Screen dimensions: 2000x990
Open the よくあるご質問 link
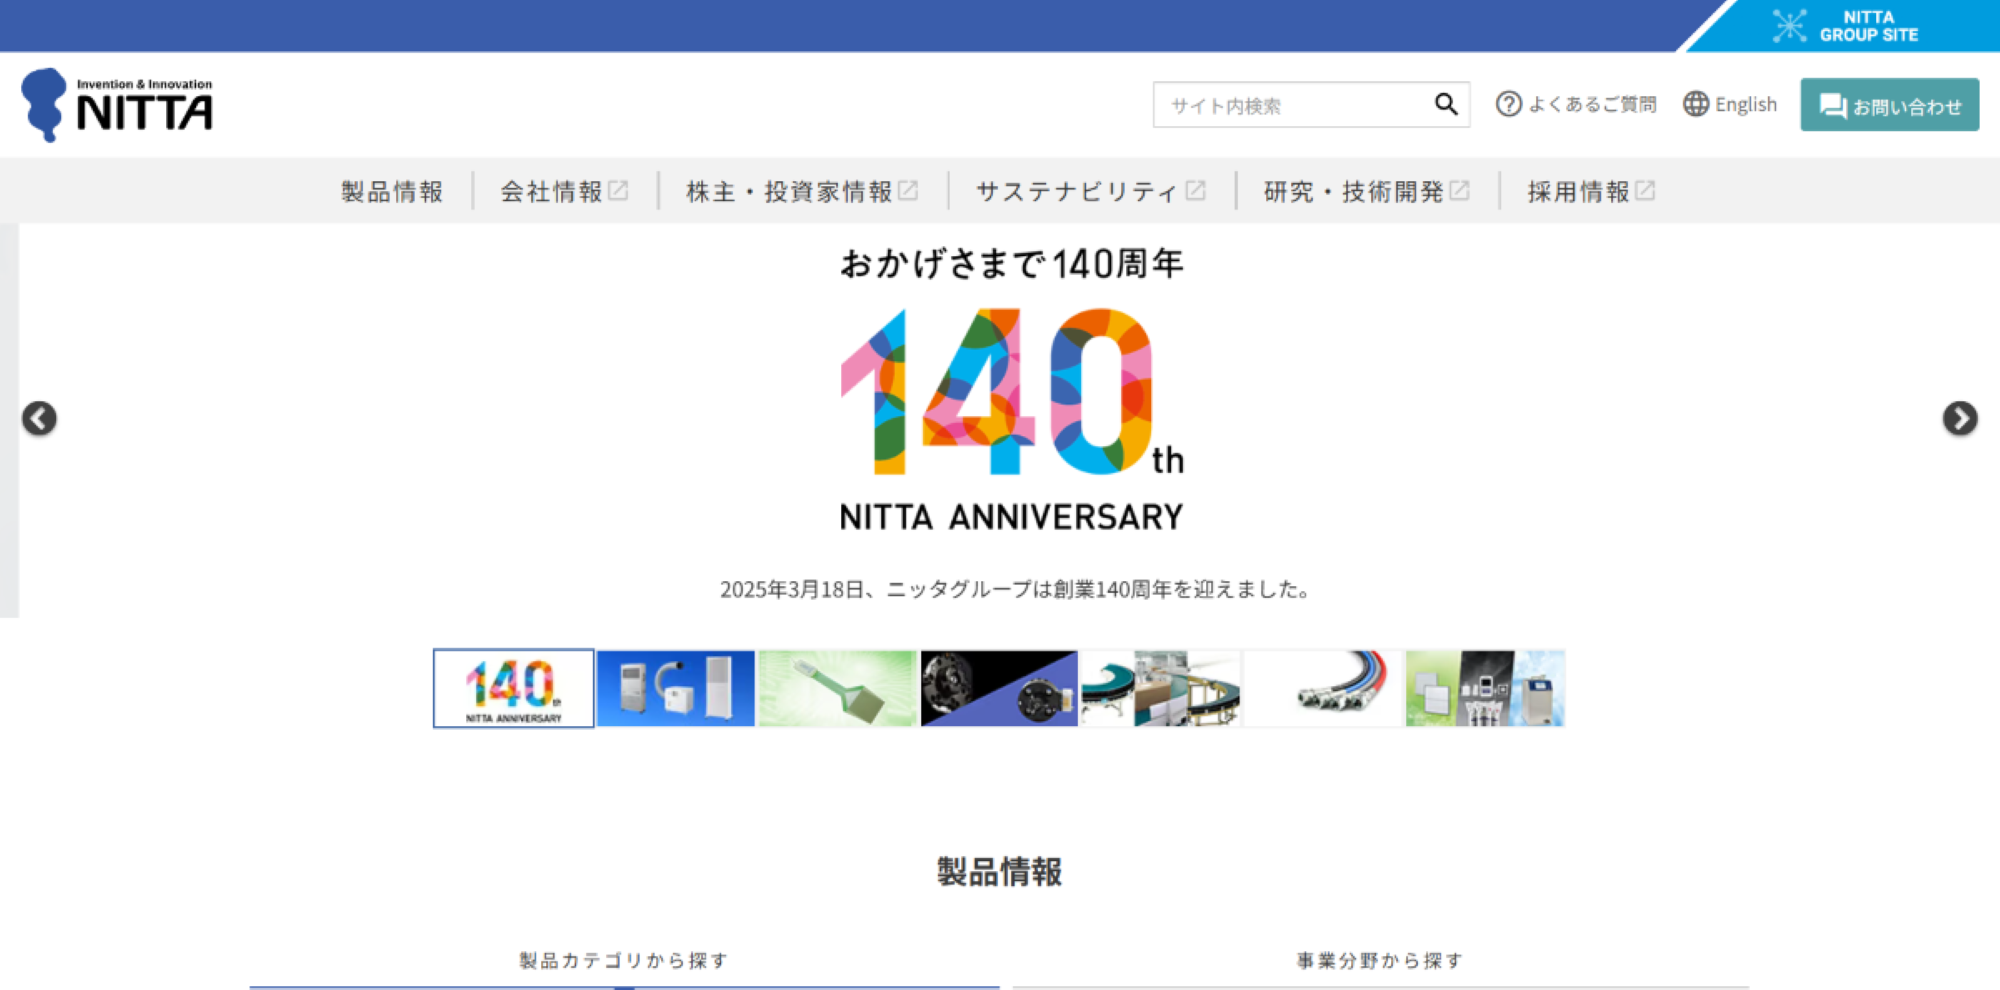click(x=1592, y=104)
